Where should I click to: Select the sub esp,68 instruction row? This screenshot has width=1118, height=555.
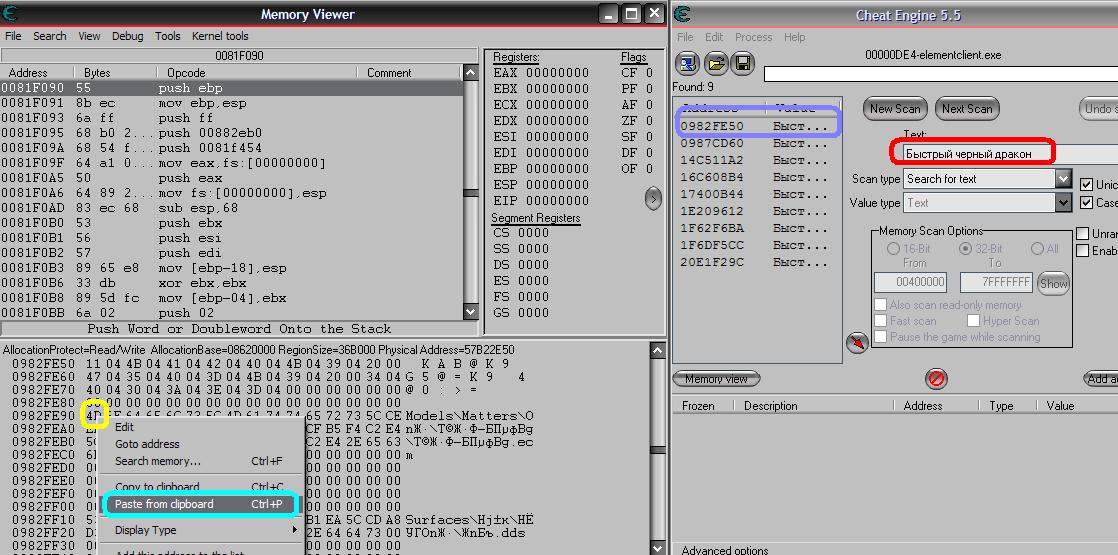pyautogui.click(x=231, y=208)
